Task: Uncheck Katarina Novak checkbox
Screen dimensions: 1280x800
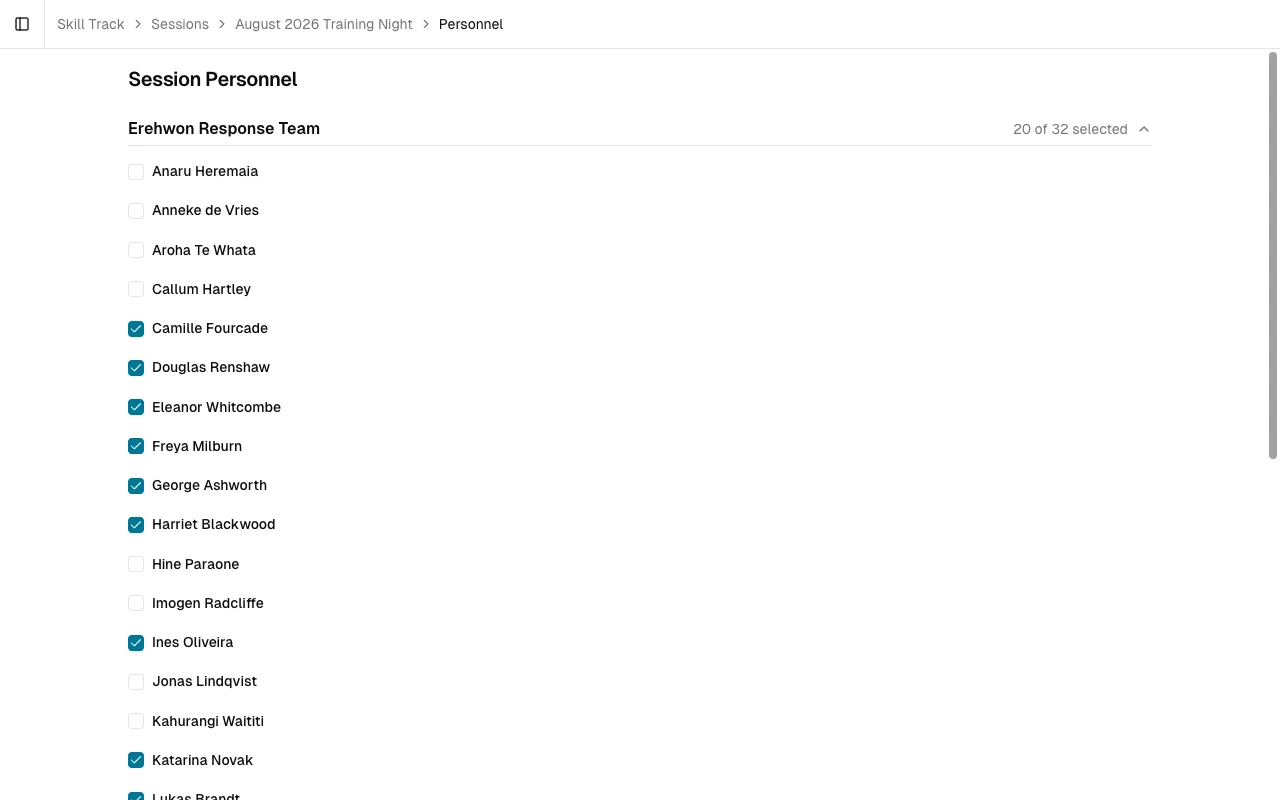Action: [136, 760]
